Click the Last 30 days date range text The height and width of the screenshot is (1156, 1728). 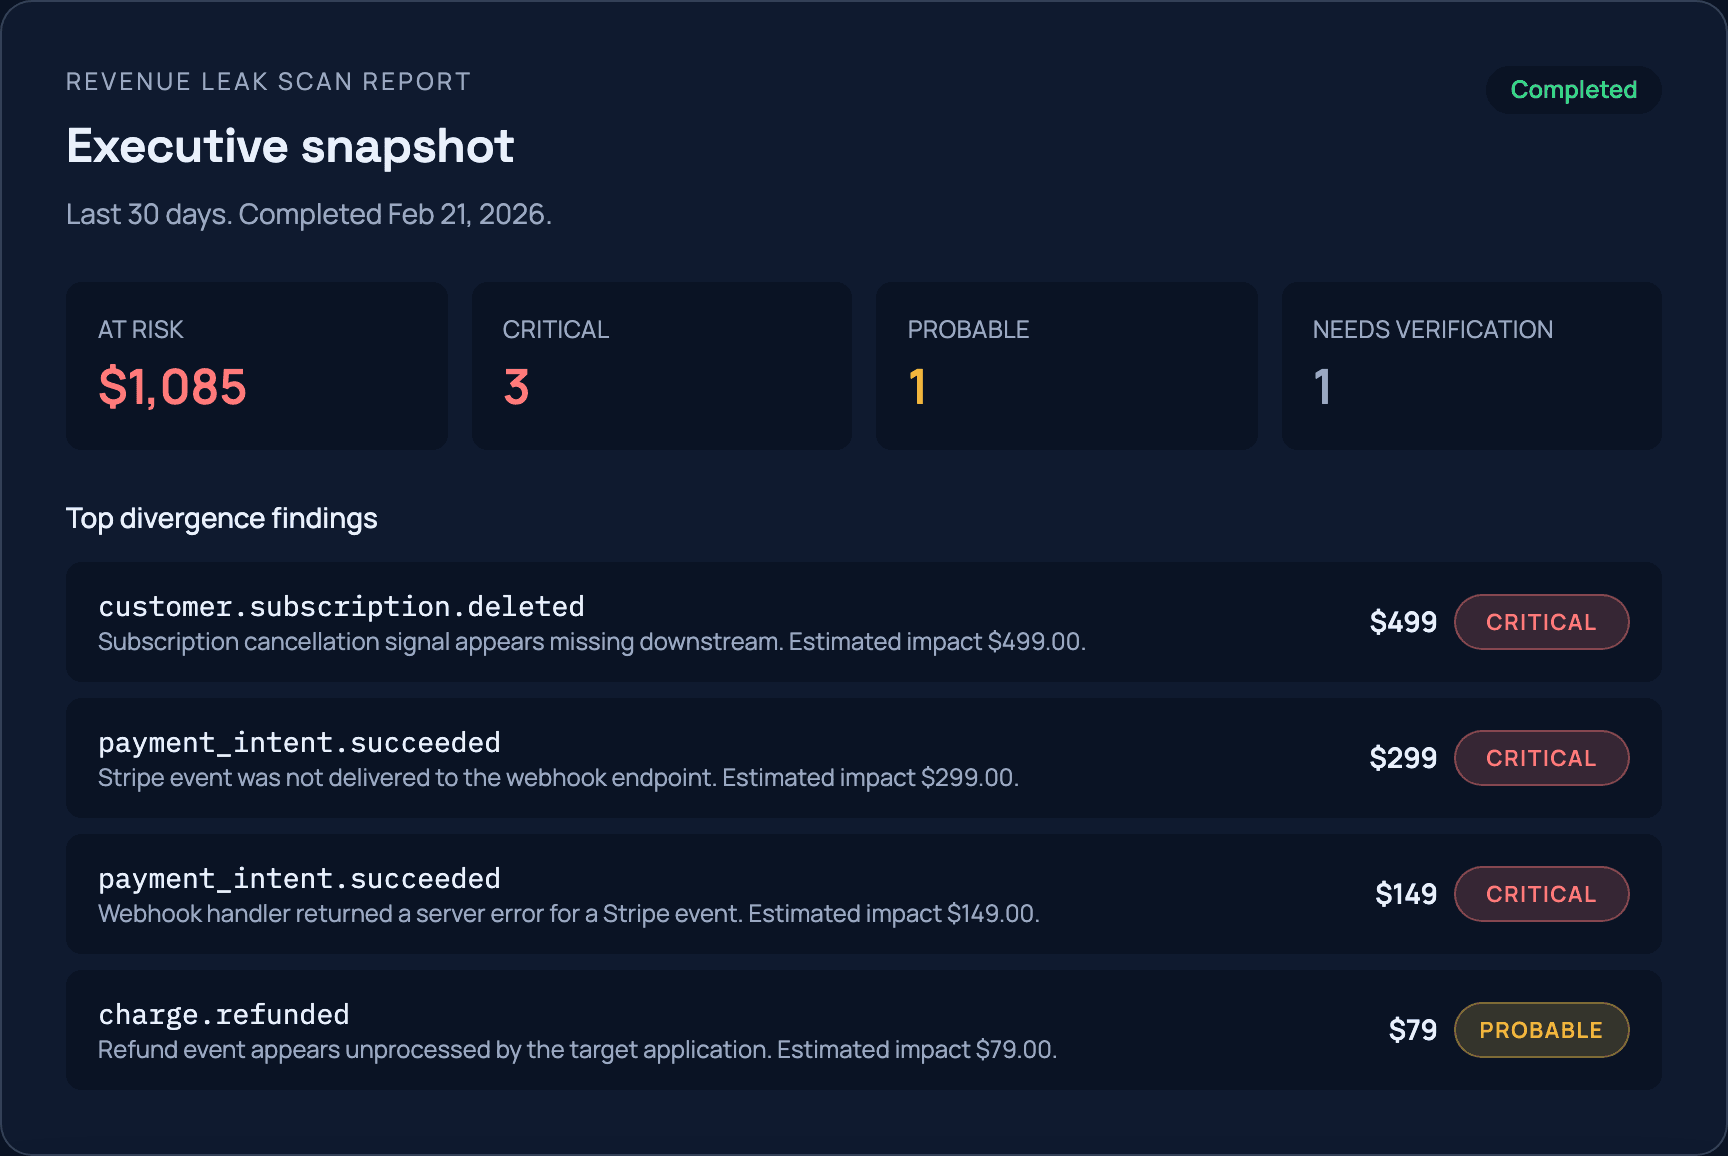point(308,214)
